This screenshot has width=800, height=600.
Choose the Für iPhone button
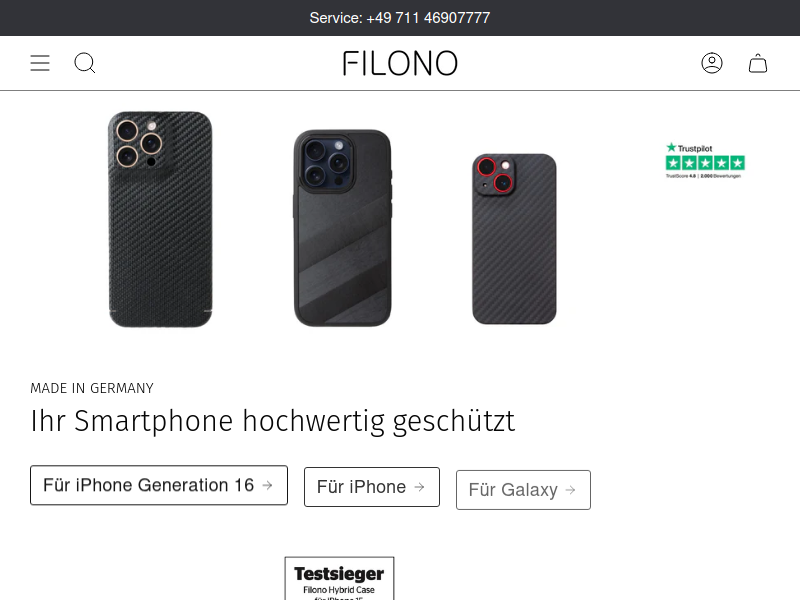pyautogui.click(x=371, y=487)
